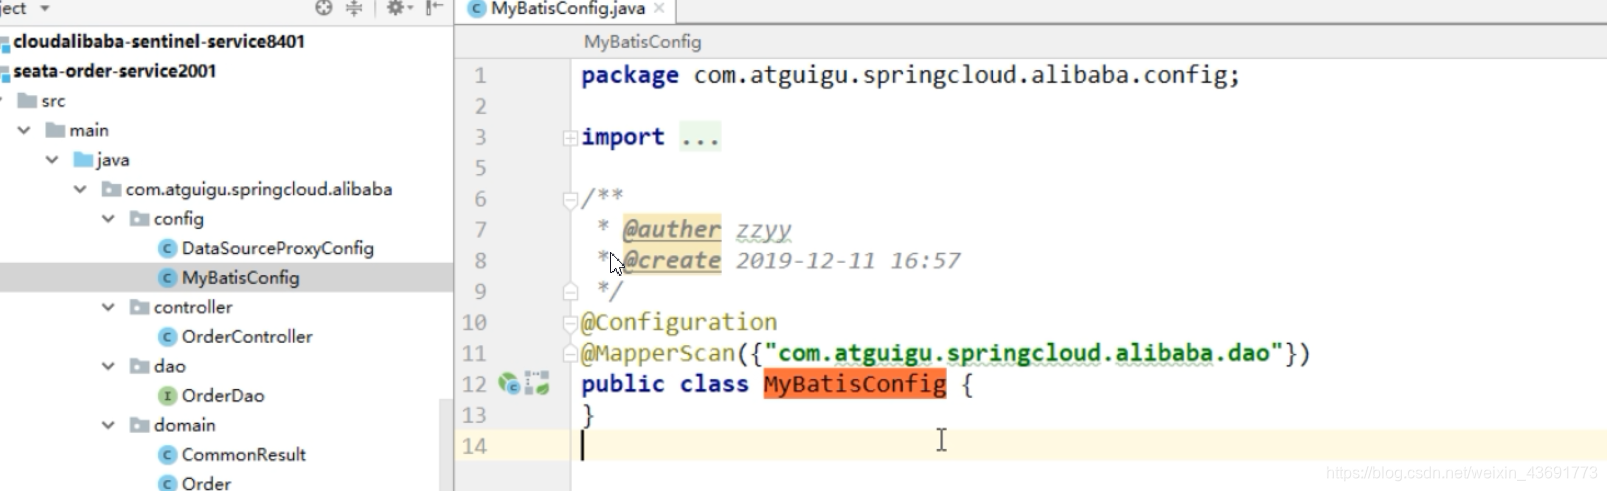Image resolution: width=1607 pixels, height=491 pixels.
Task: Click the blue java source-root folder icon
Action: point(83,160)
